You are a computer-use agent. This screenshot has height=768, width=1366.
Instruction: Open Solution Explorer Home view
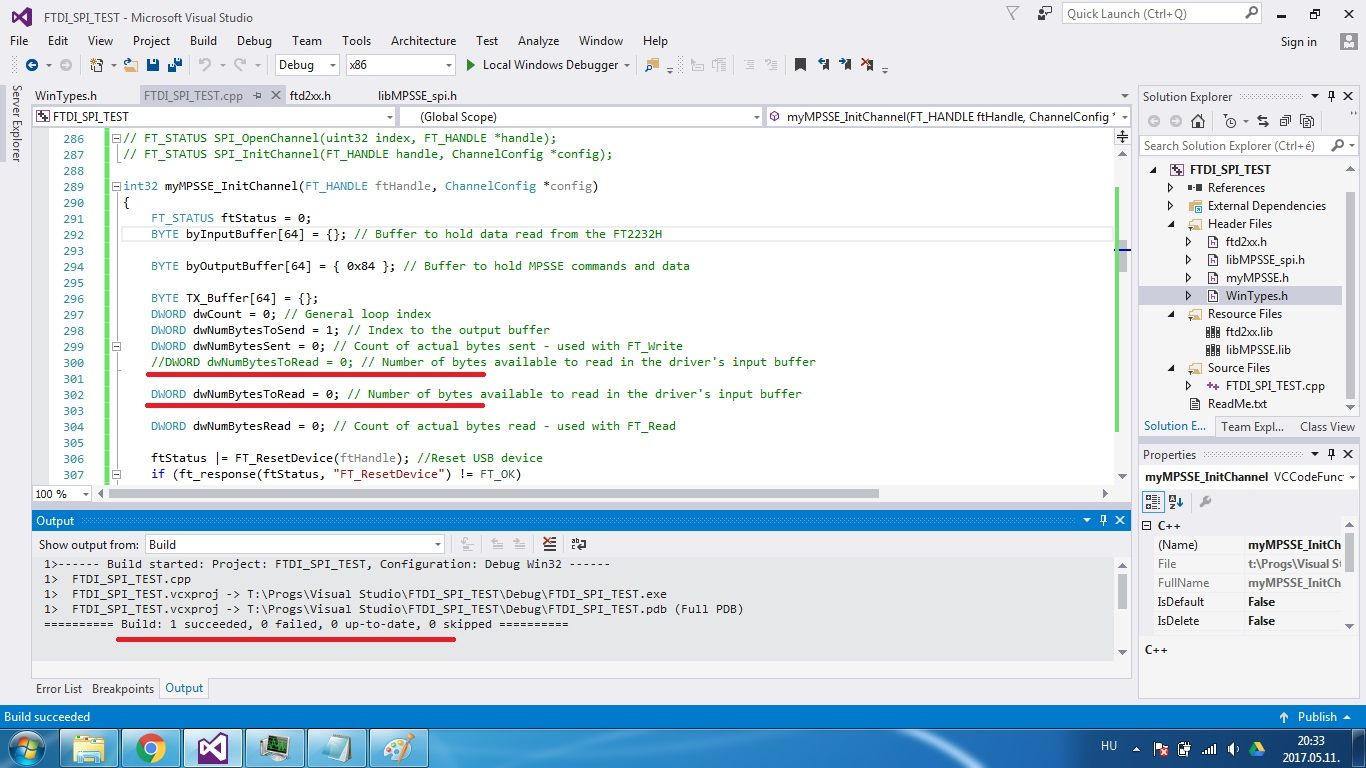pyautogui.click(x=1198, y=121)
